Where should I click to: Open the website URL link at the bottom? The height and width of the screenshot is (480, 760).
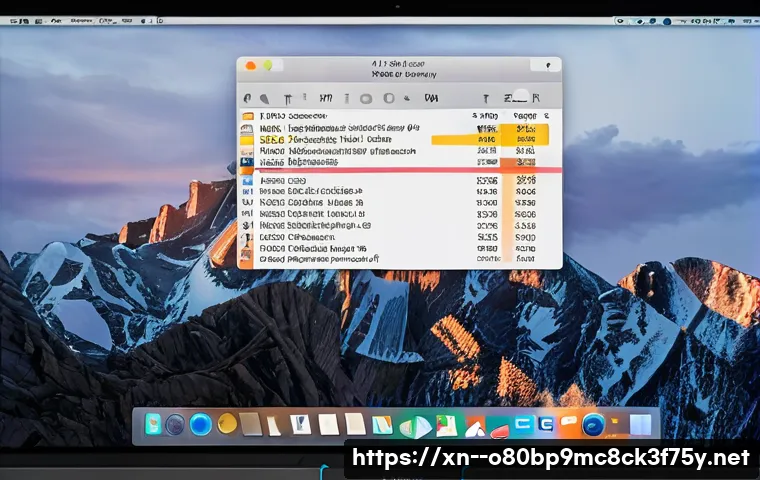click(x=549, y=458)
